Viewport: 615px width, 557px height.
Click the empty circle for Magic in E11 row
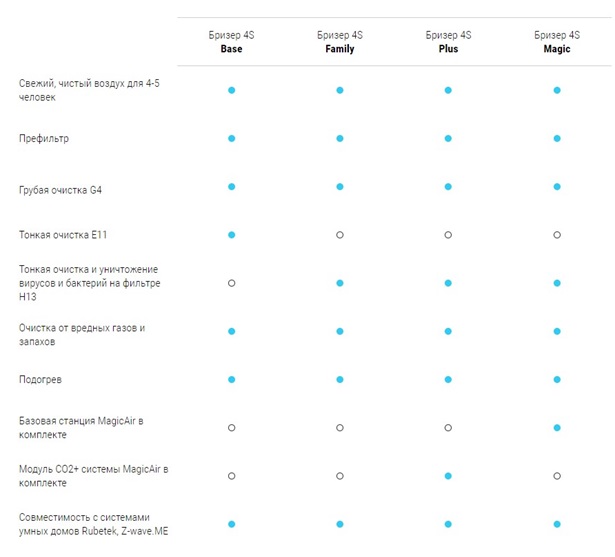557,235
